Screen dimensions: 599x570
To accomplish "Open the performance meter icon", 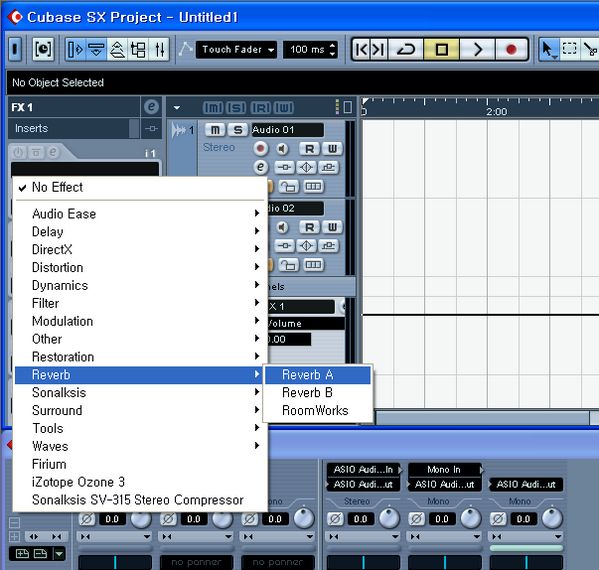I will [x=43, y=50].
